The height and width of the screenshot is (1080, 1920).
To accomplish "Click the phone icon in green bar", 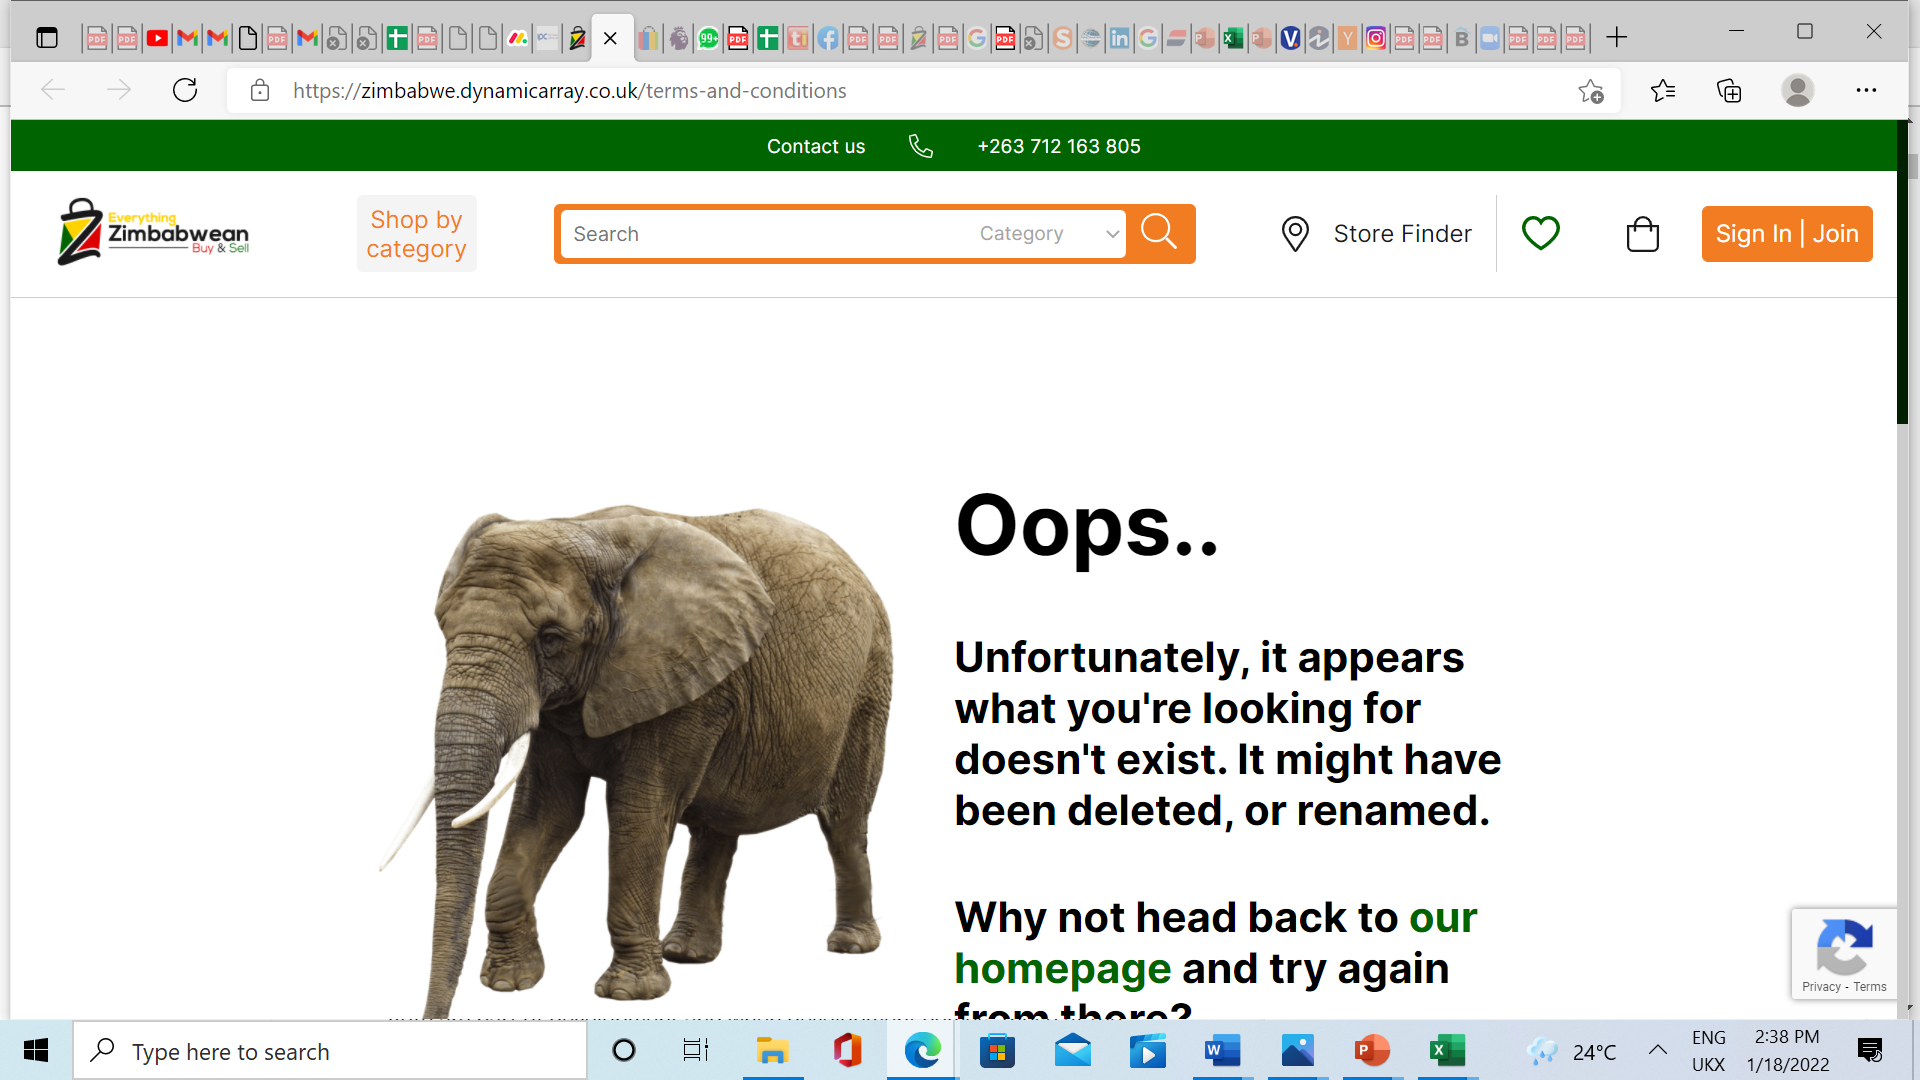I will coord(920,146).
